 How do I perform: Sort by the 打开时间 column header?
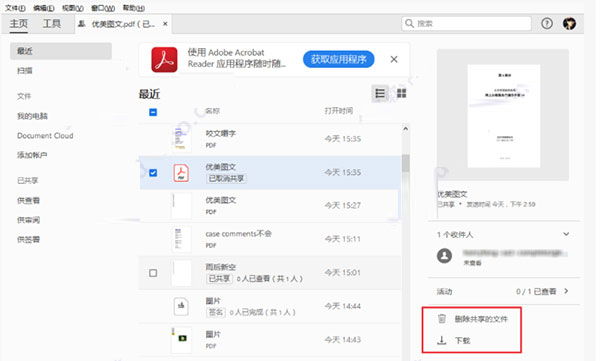[339, 111]
